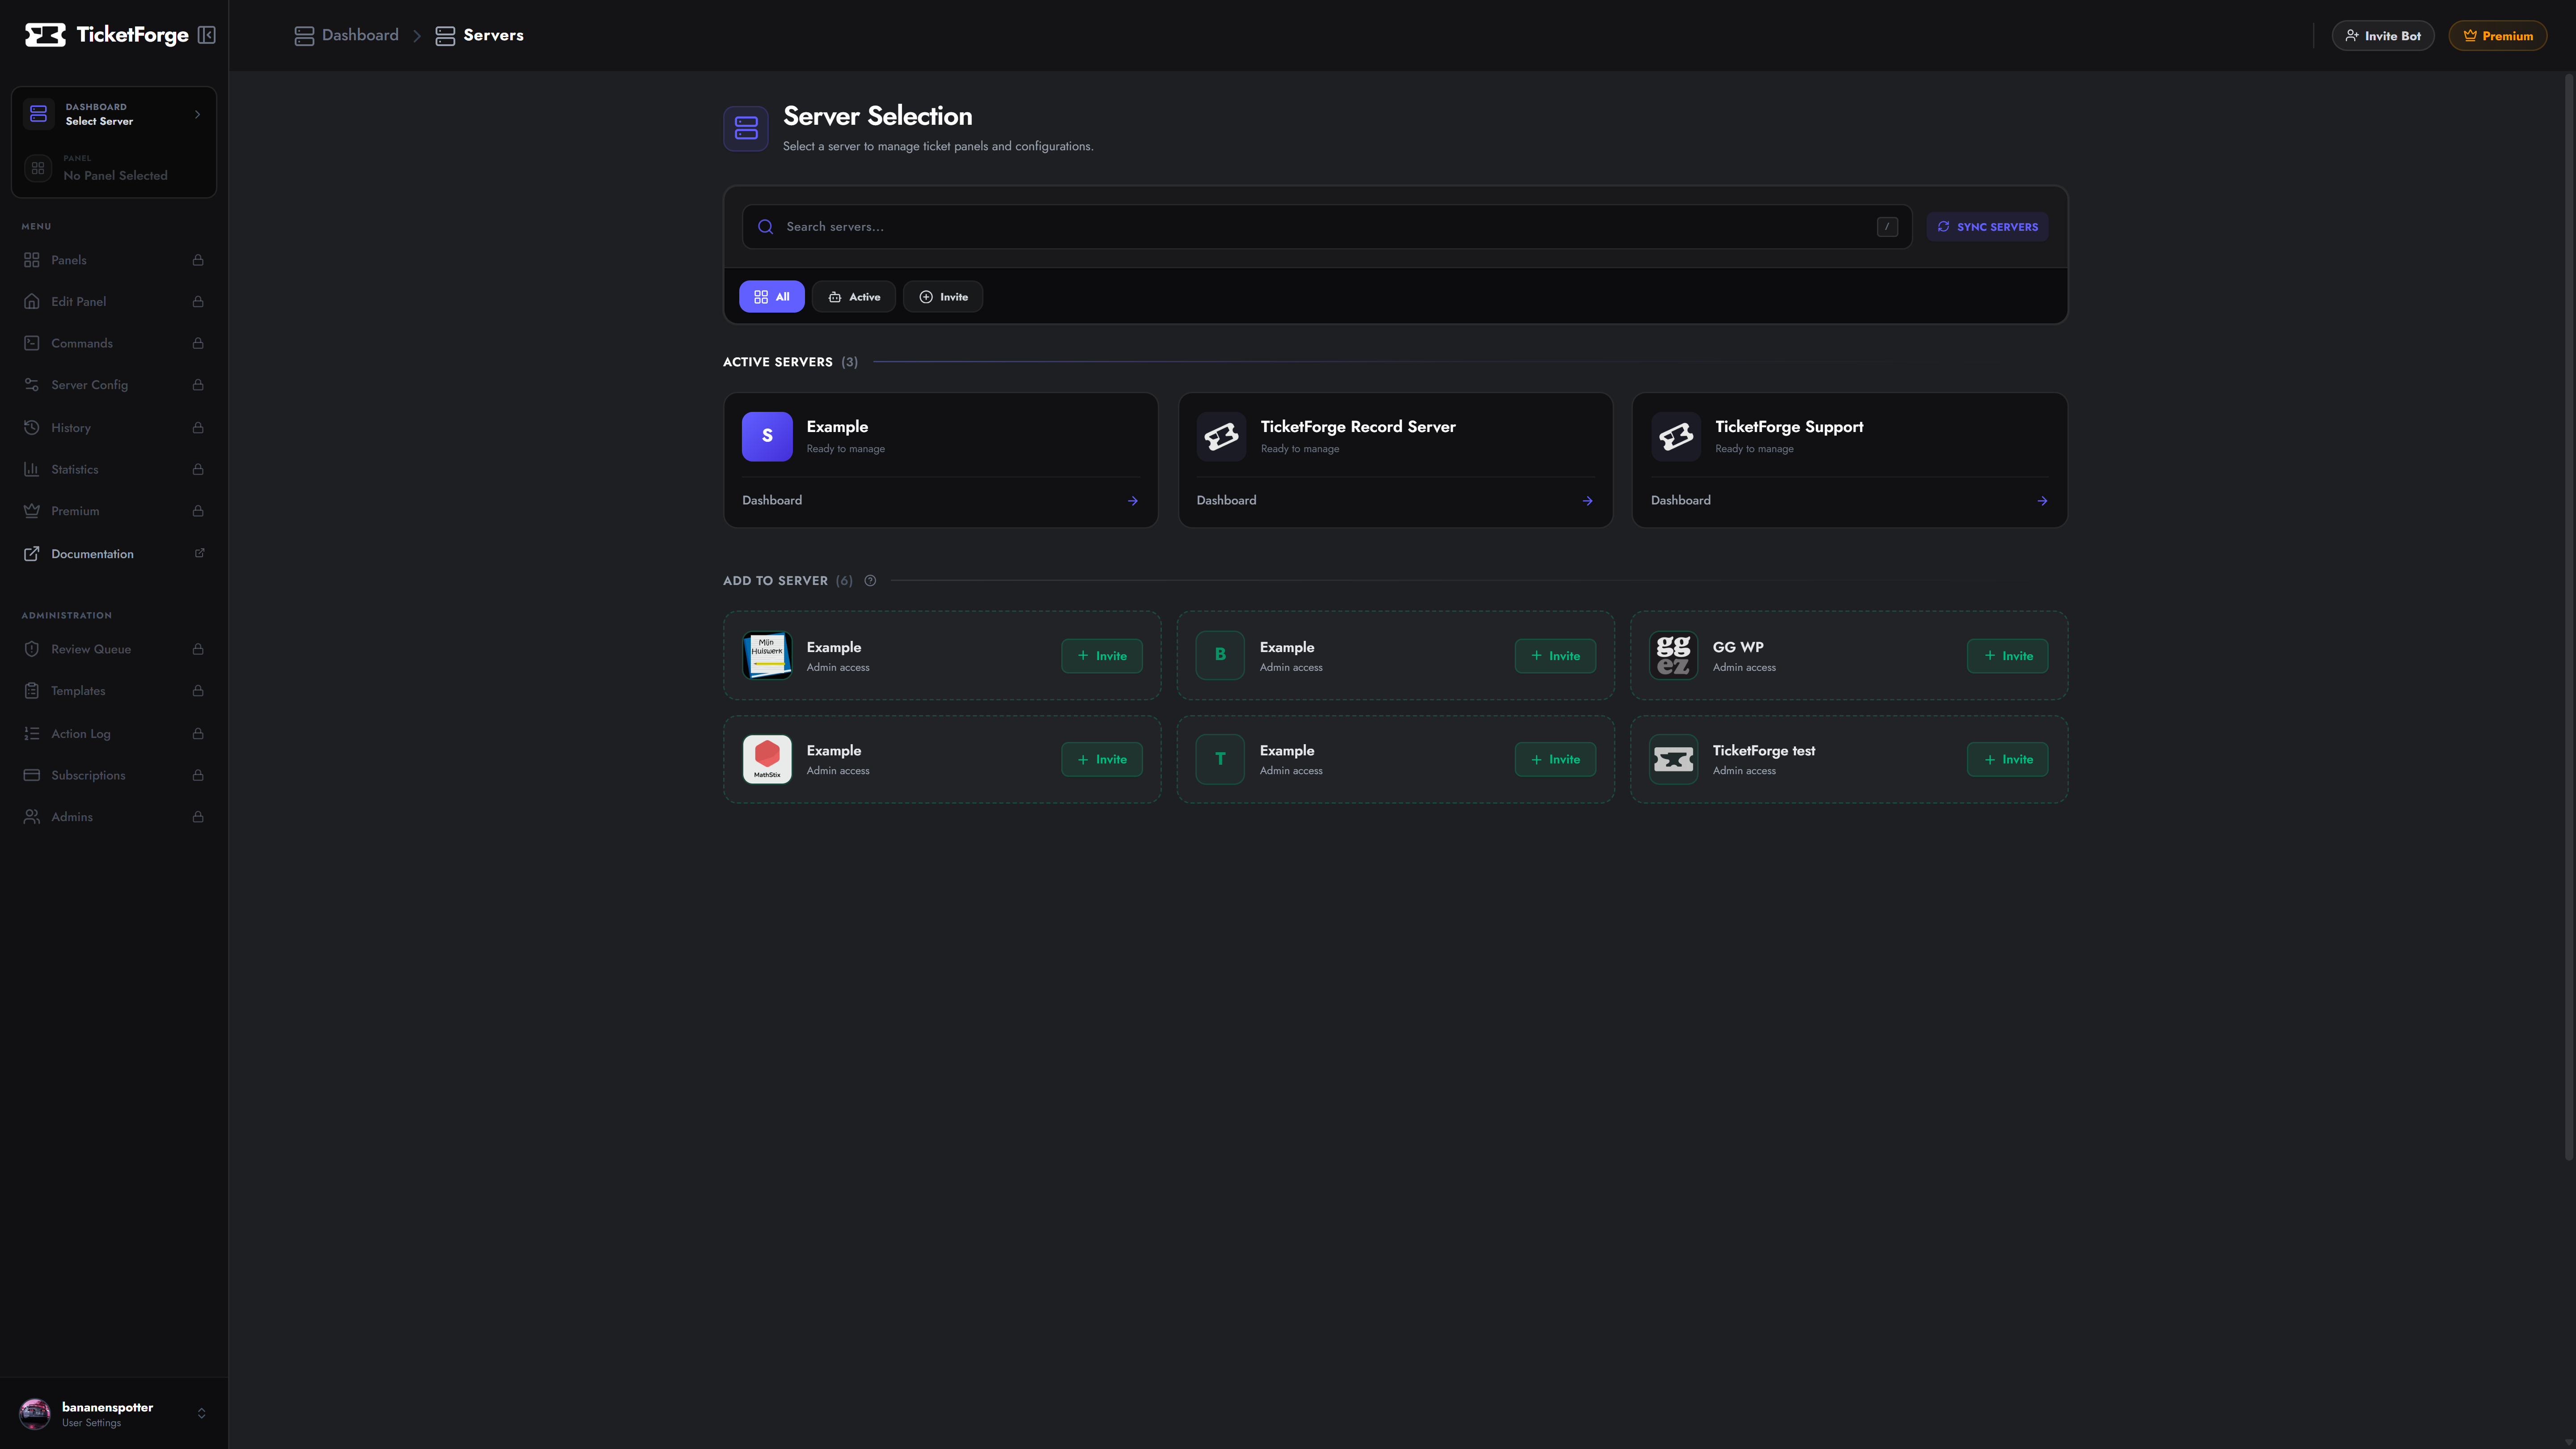Screen dimensions: 2576x1449
Task: Invite the bot to Example server with T avatar
Action: click(1555, 760)
